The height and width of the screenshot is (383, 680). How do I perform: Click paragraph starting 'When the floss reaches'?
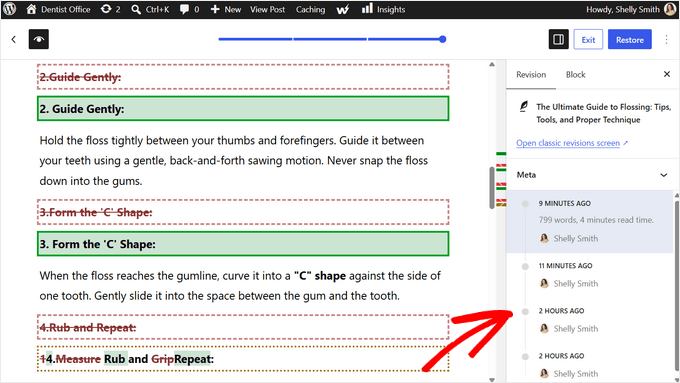tap(241, 286)
